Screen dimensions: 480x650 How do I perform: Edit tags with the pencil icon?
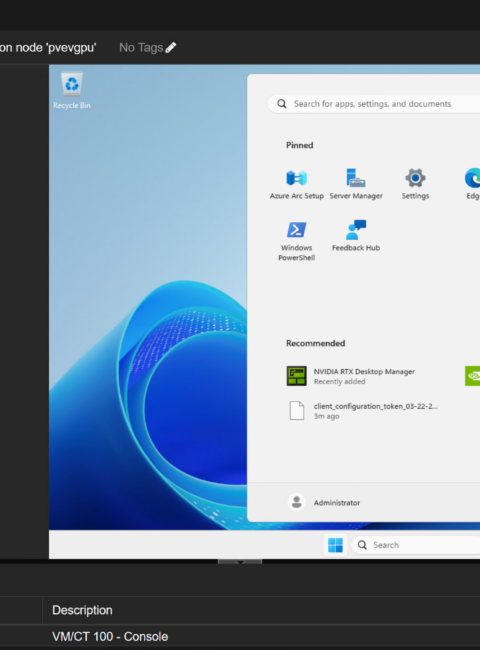tap(171, 48)
